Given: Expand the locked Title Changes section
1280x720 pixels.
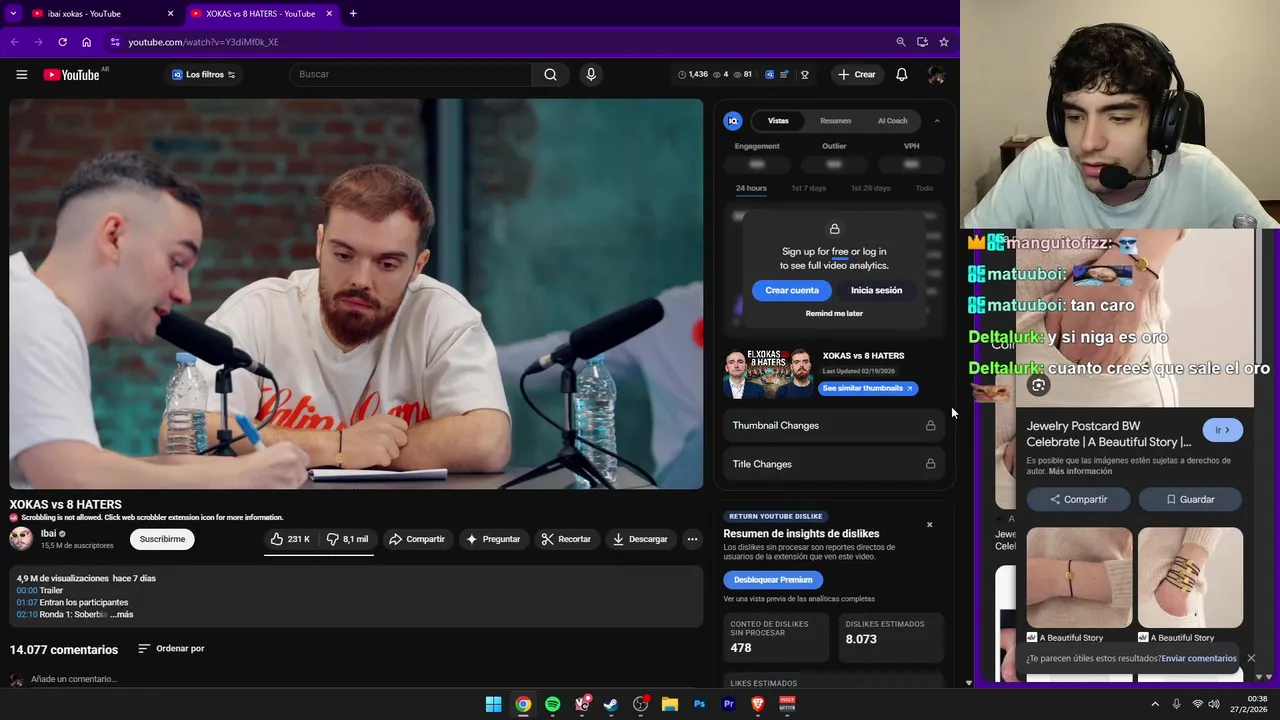Looking at the screenshot, I should 834,464.
